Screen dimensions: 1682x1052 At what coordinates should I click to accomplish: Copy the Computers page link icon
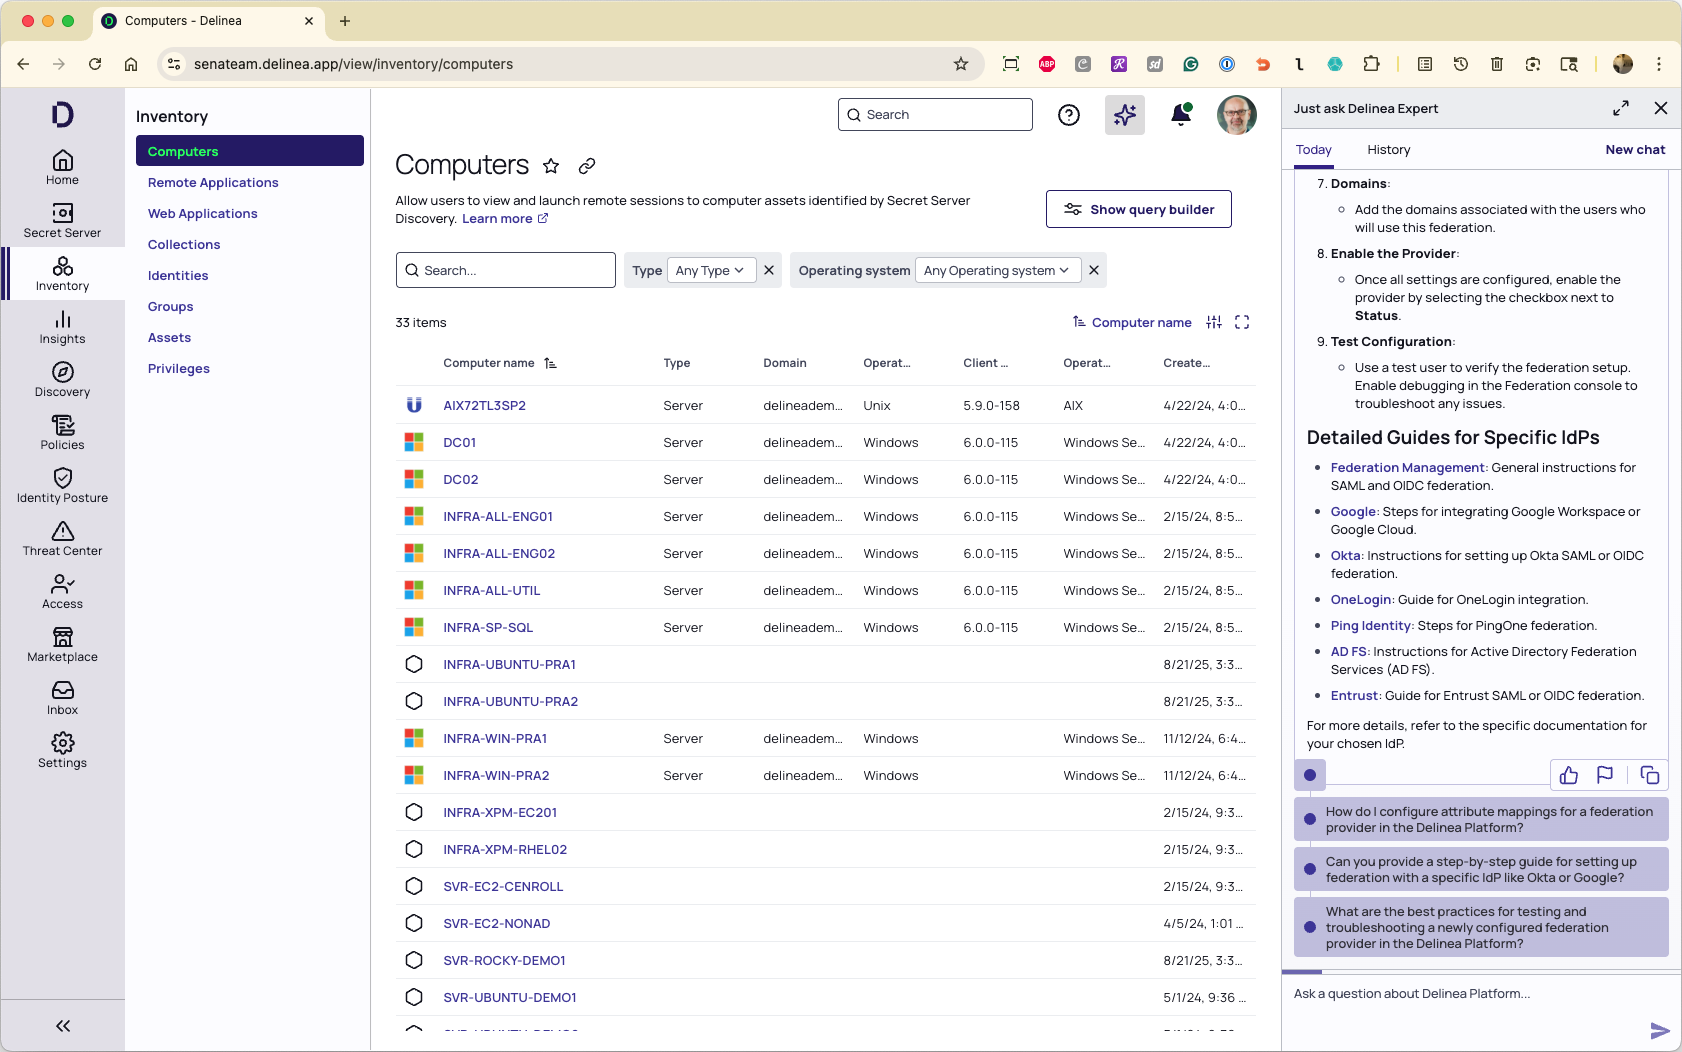click(587, 166)
